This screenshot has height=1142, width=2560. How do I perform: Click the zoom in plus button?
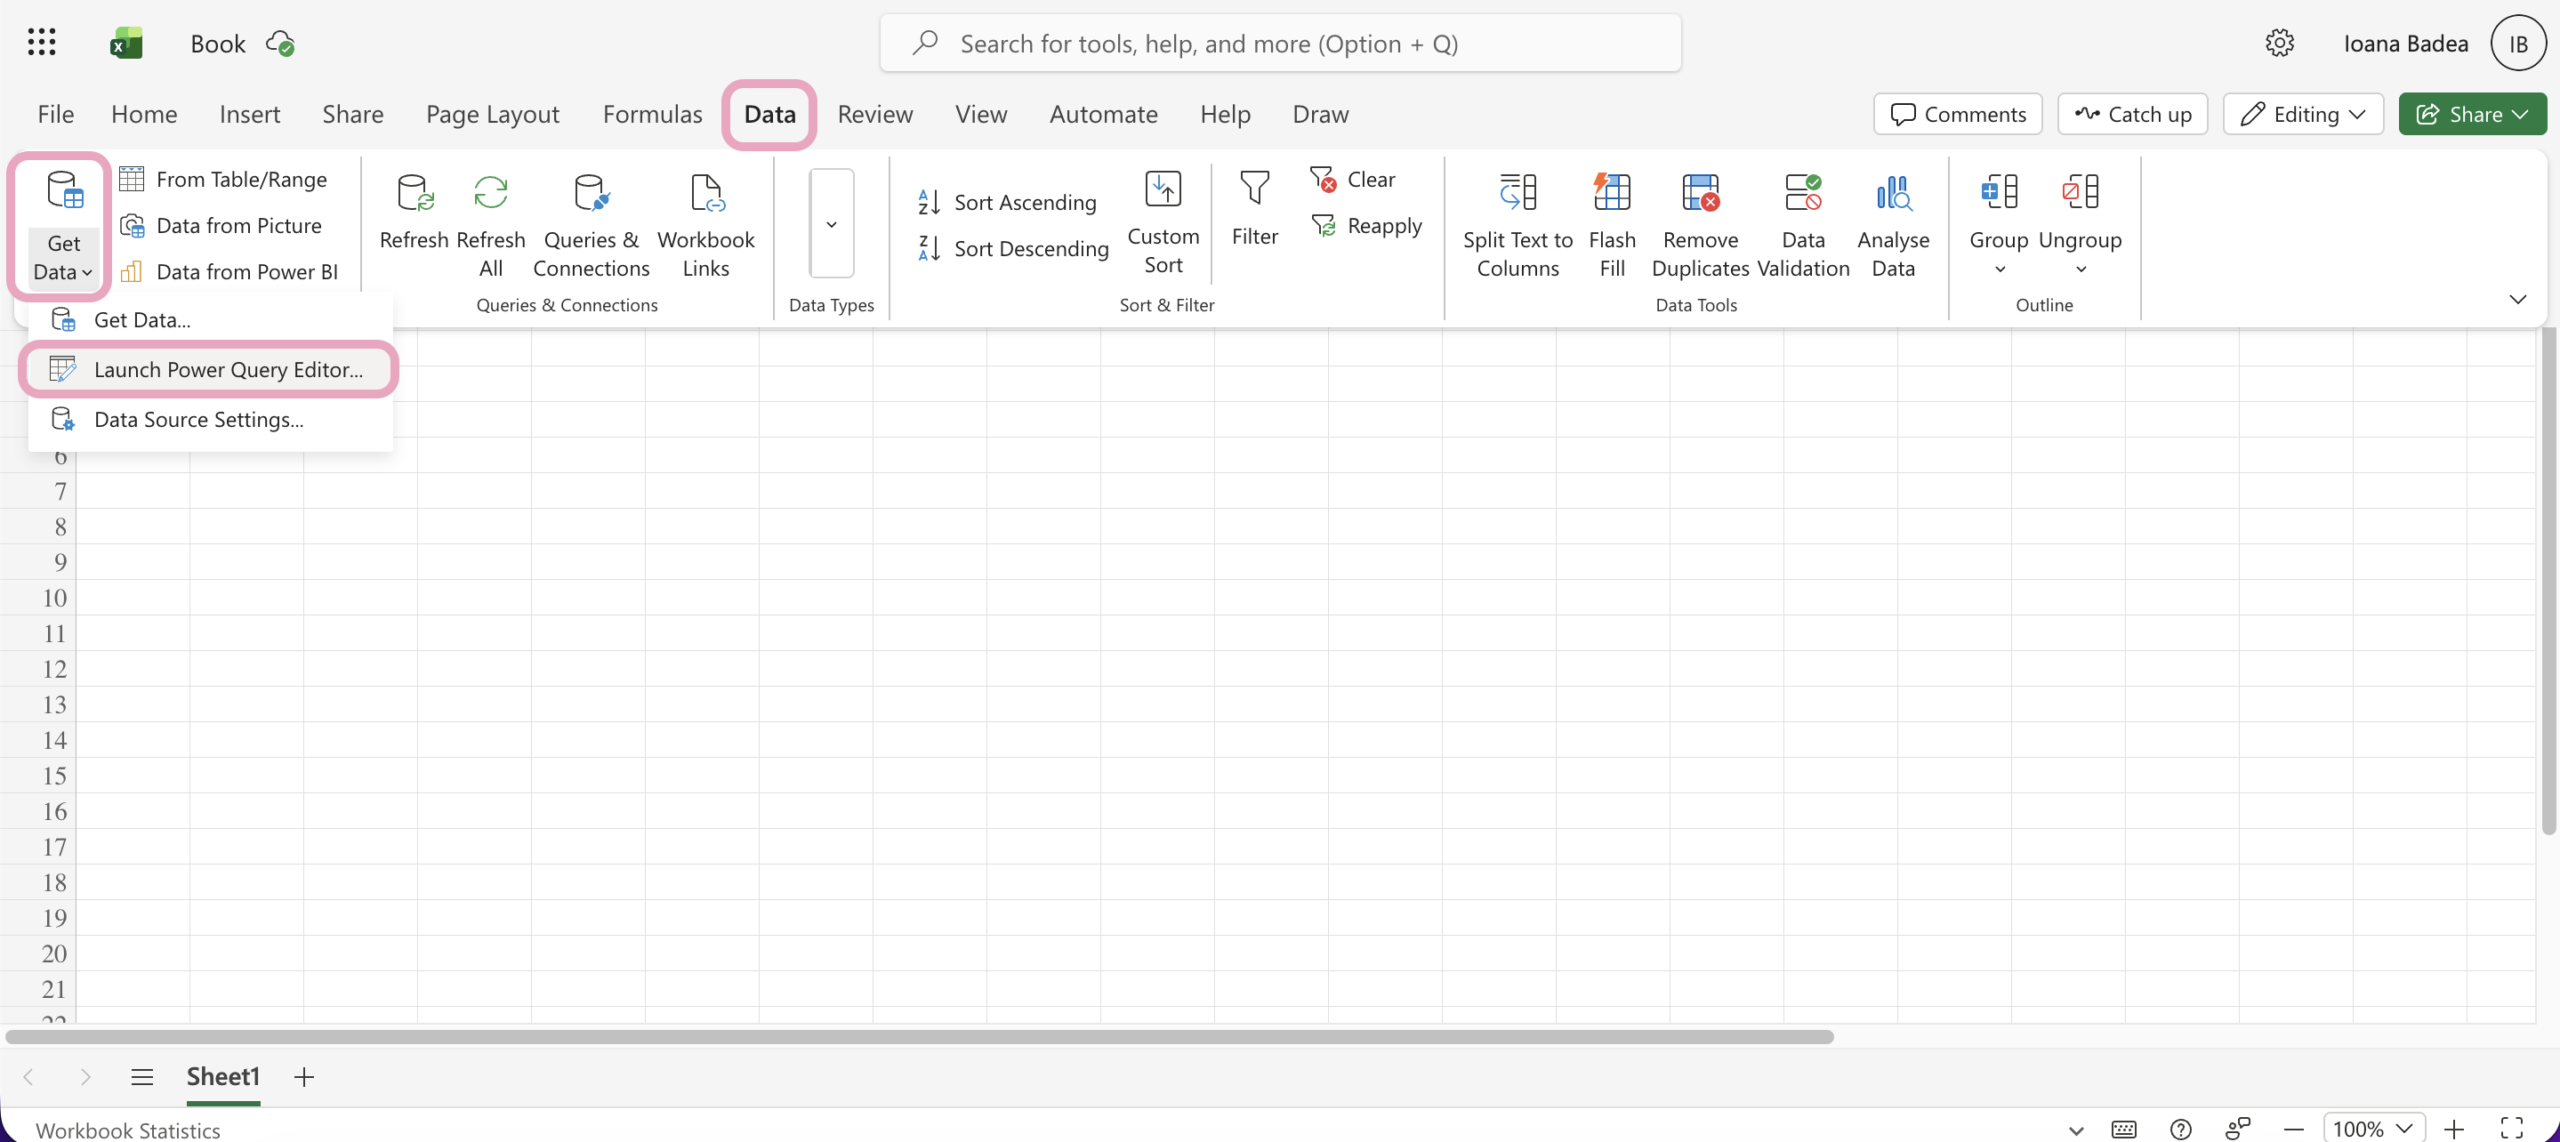(x=2453, y=1129)
